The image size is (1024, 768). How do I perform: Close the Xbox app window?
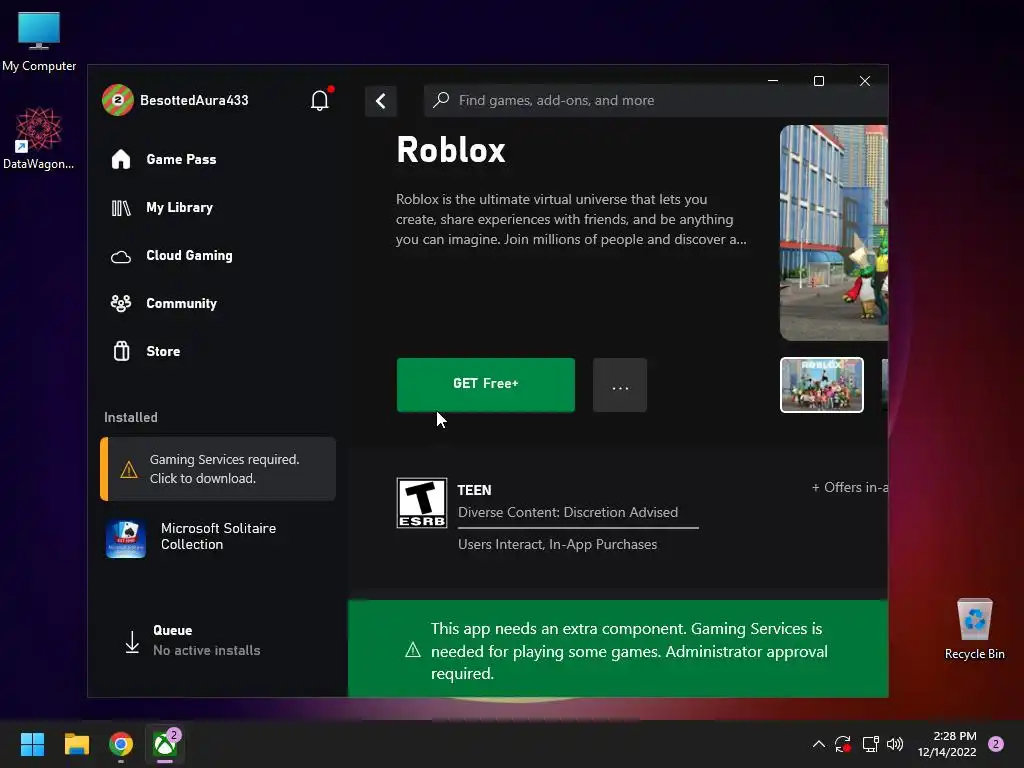[x=865, y=81]
